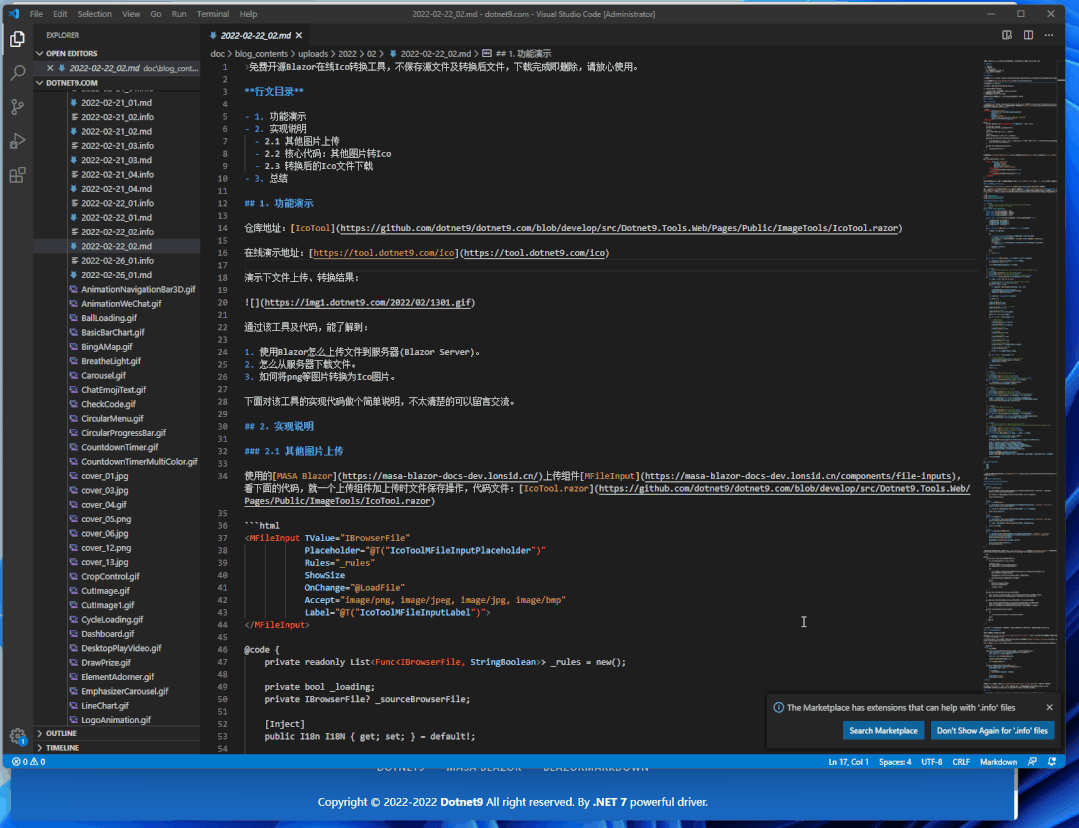This screenshot has height=828, width=1079.
Task: Open the Terminal menu
Action: coord(213,14)
